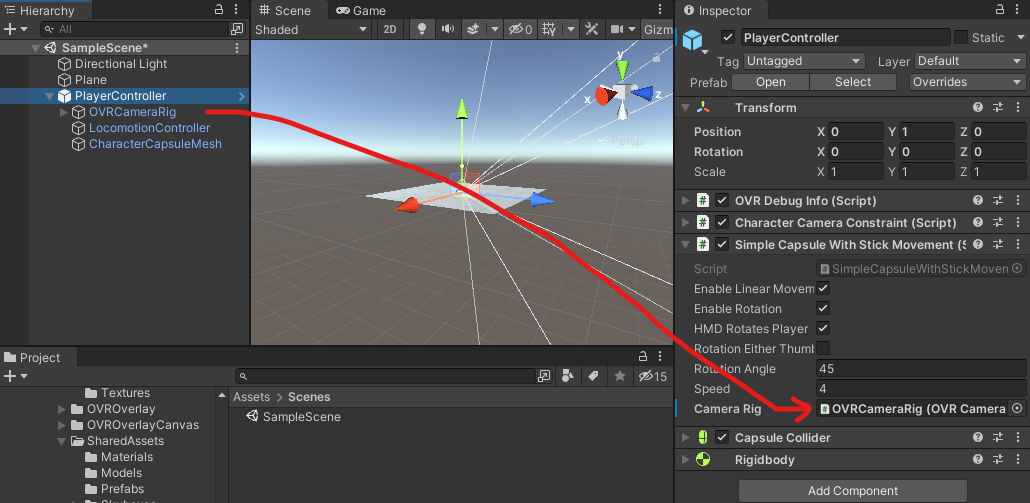Click the Speed value input field
1030x503 pixels.
click(x=920, y=389)
